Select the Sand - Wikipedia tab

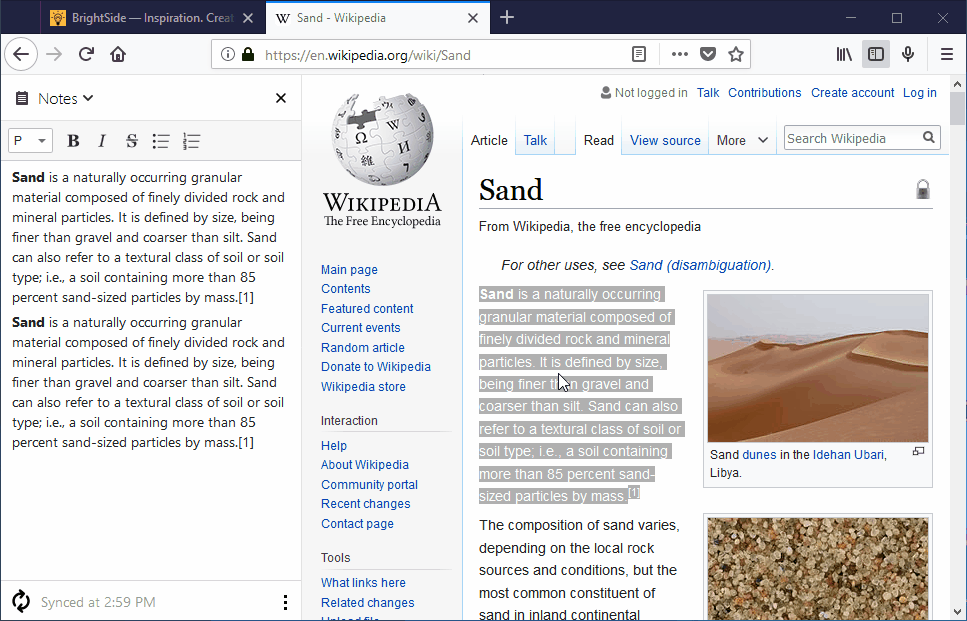pos(379,18)
